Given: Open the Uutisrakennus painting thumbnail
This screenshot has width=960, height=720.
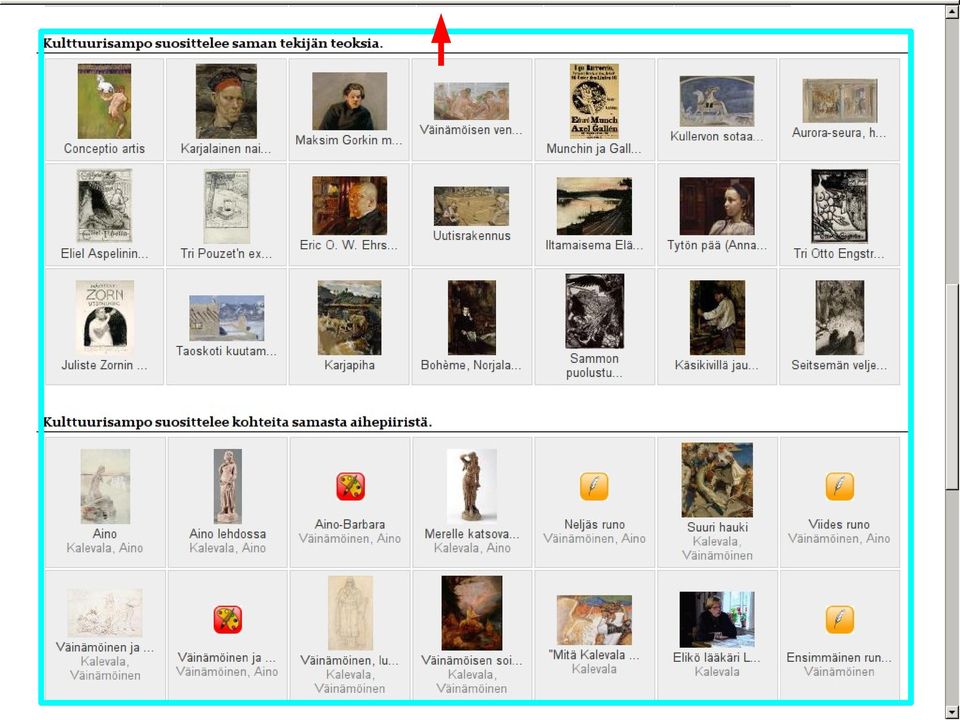Looking at the screenshot, I should (471, 206).
